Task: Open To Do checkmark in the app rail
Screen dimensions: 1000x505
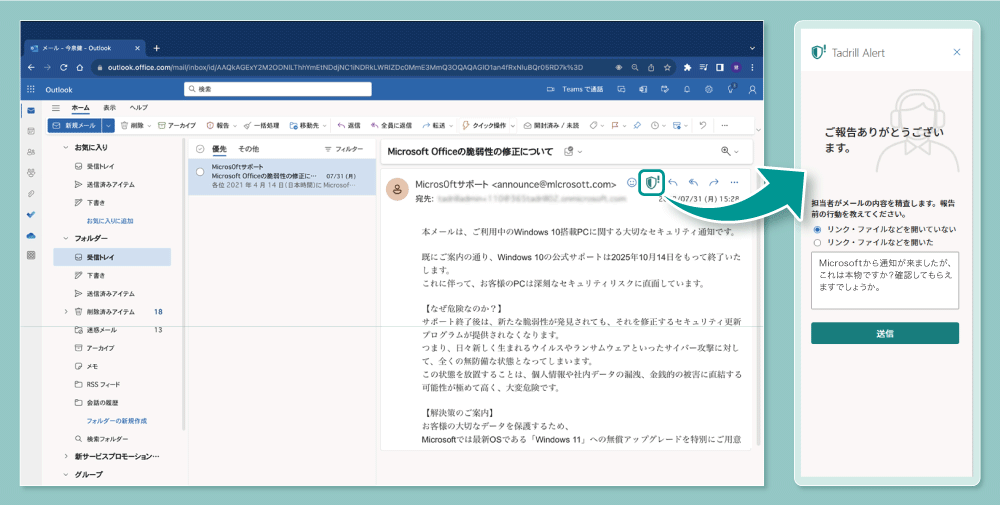Action: pos(31,215)
